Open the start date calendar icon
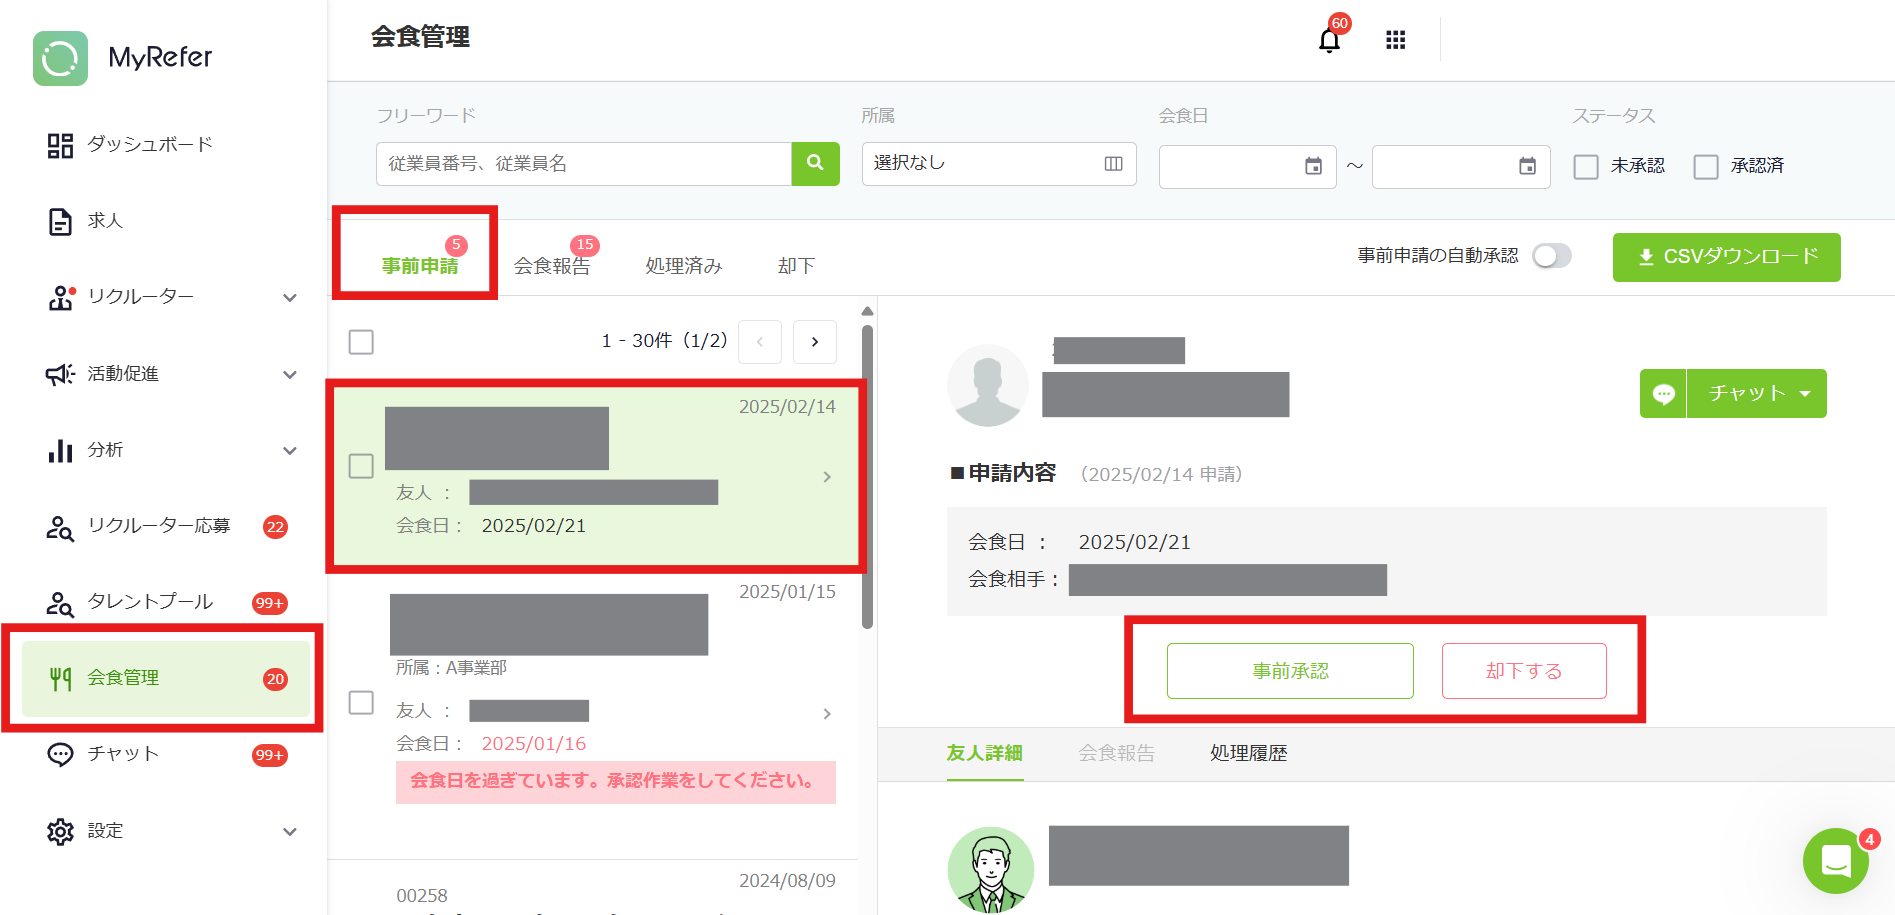 coord(1313,166)
